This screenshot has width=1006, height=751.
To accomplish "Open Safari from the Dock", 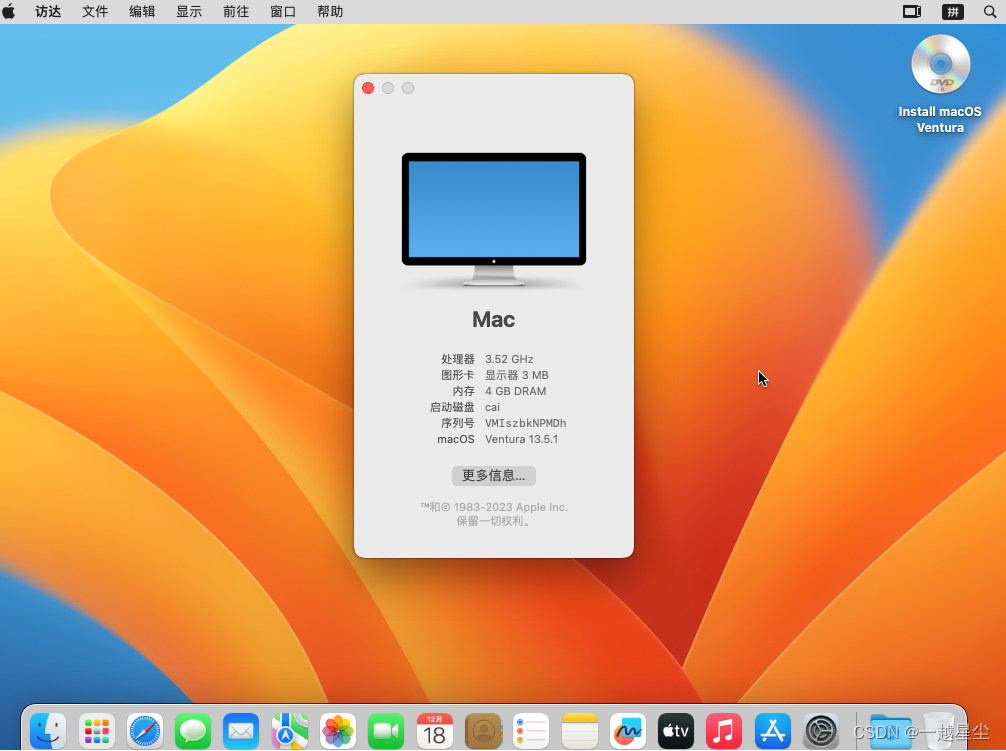I will tap(145, 730).
